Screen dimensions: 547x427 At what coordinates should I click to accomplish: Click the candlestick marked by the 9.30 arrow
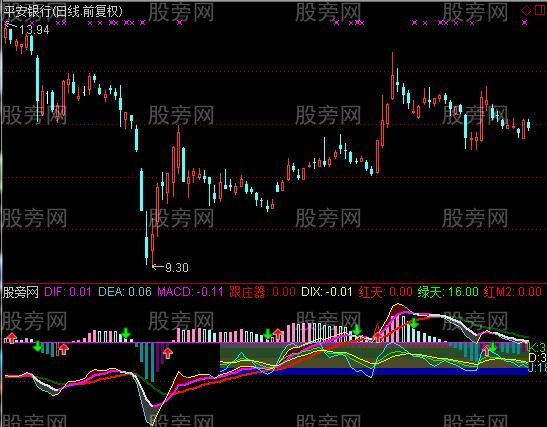(x=152, y=242)
